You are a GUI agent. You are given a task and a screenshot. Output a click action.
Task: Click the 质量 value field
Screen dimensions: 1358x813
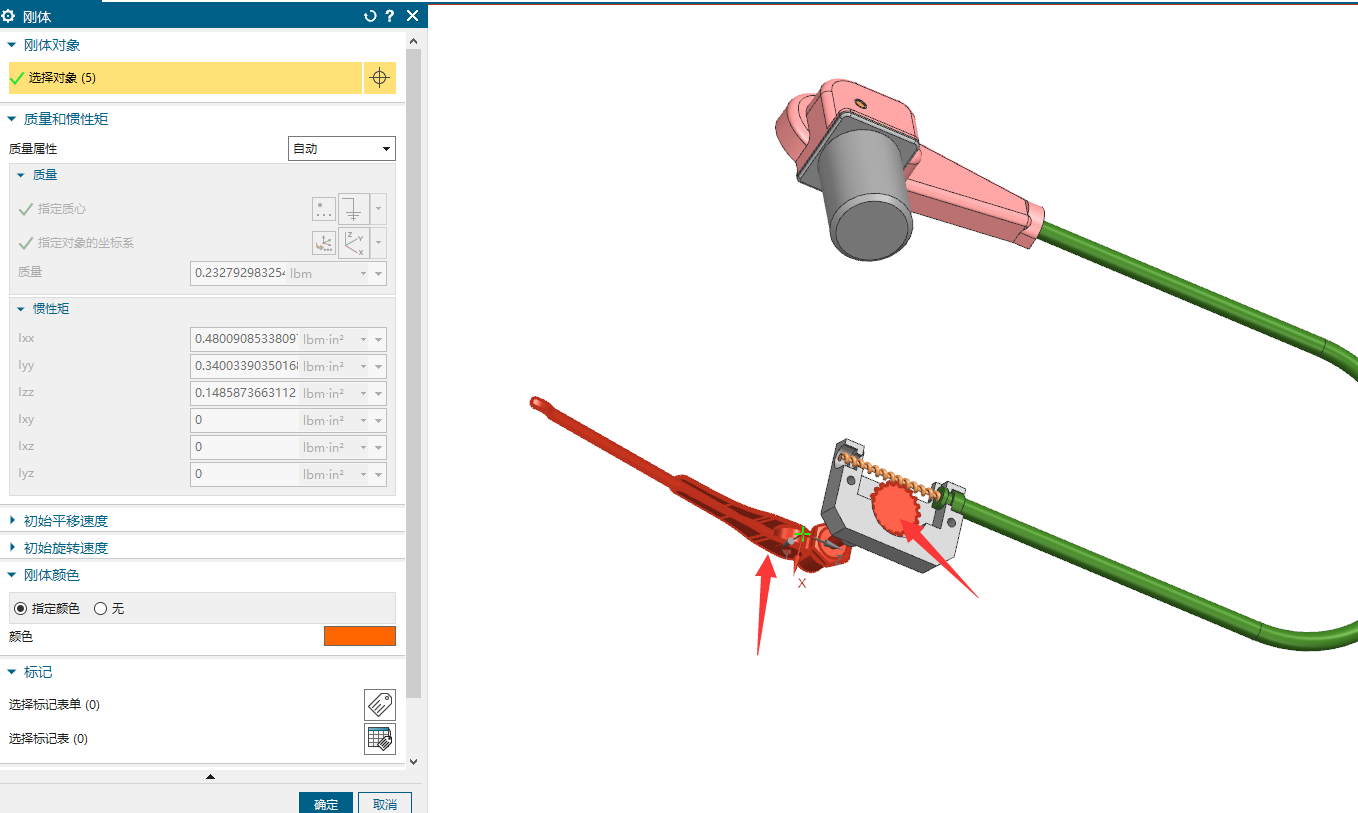[238, 274]
